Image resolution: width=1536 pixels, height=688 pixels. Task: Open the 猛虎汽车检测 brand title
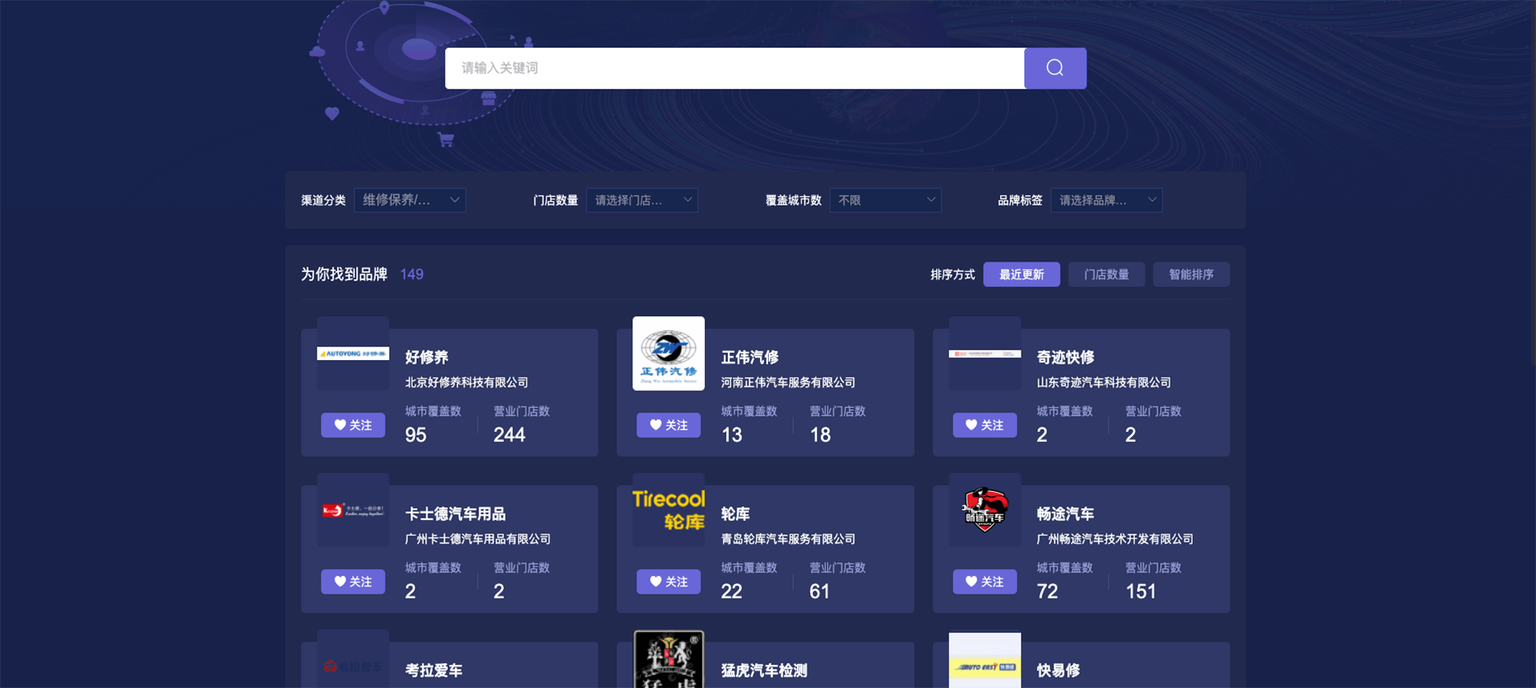click(x=764, y=670)
